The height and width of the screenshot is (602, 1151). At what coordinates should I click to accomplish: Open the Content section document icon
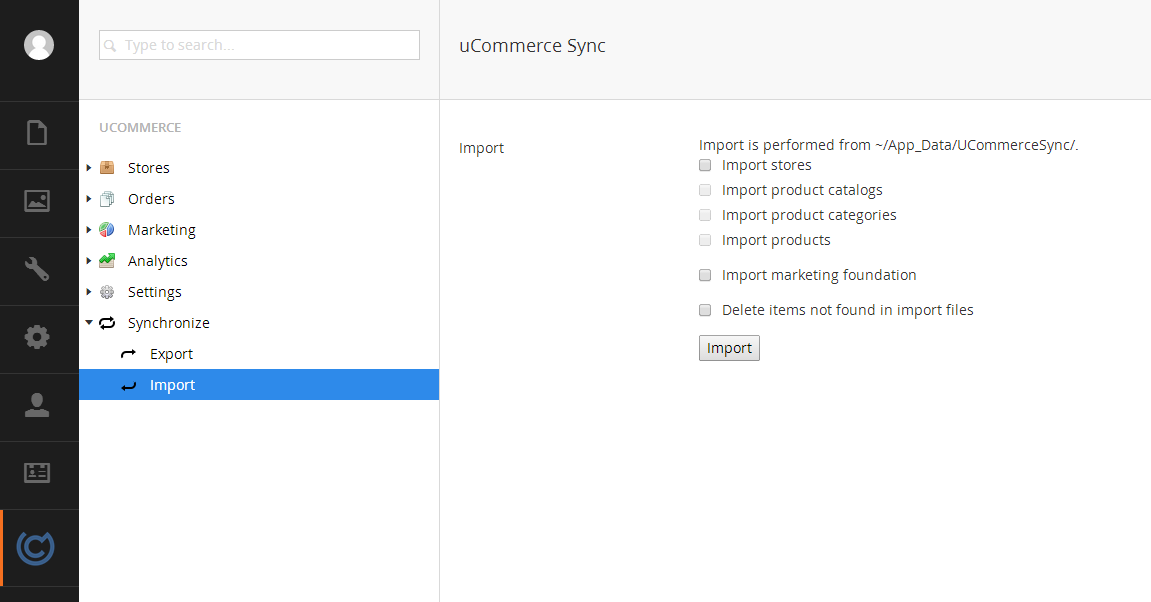pyautogui.click(x=37, y=133)
